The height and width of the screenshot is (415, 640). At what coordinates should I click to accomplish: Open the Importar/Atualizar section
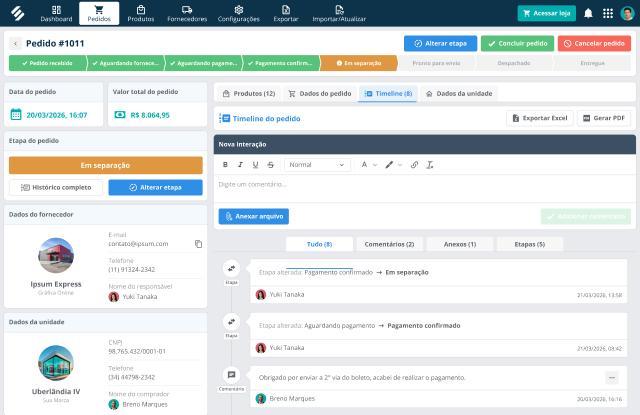click(x=339, y=13)
